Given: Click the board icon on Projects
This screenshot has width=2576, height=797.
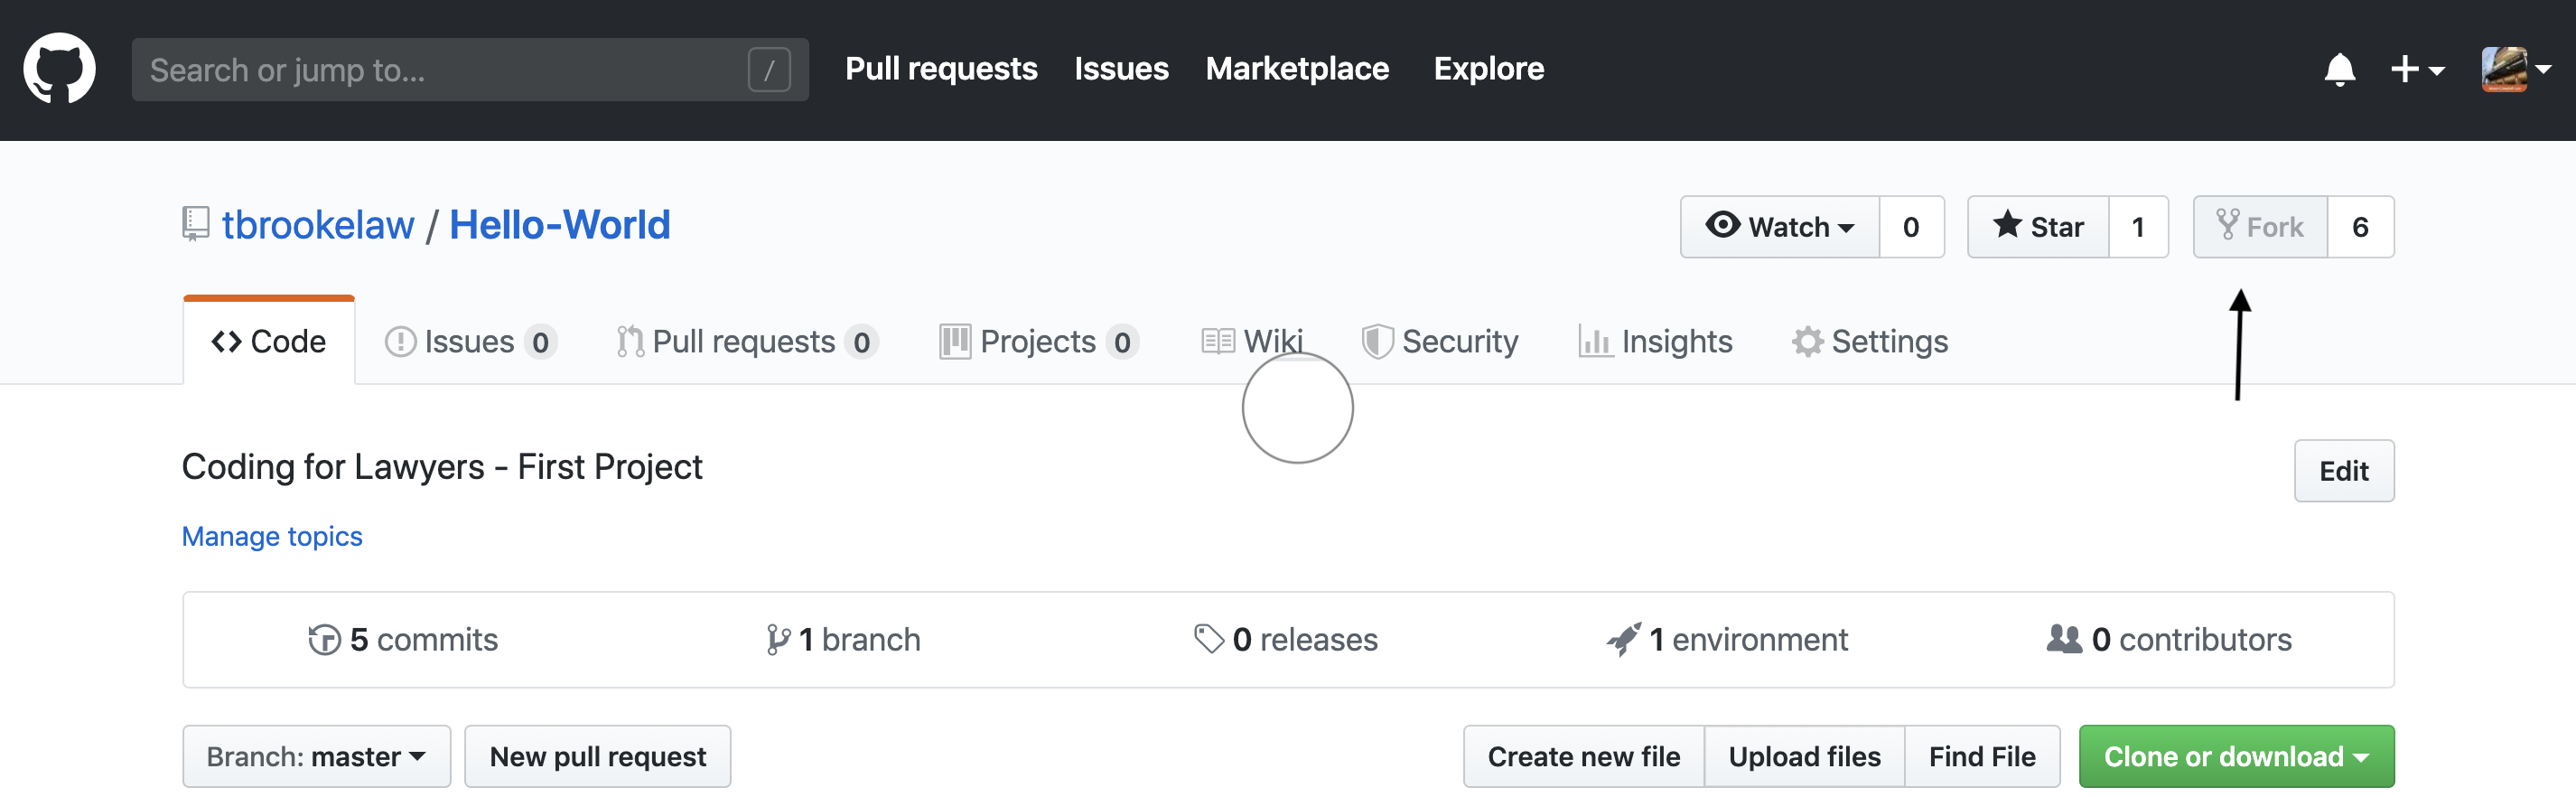Looking at the screenshot, I should click(x=955, y=342).
